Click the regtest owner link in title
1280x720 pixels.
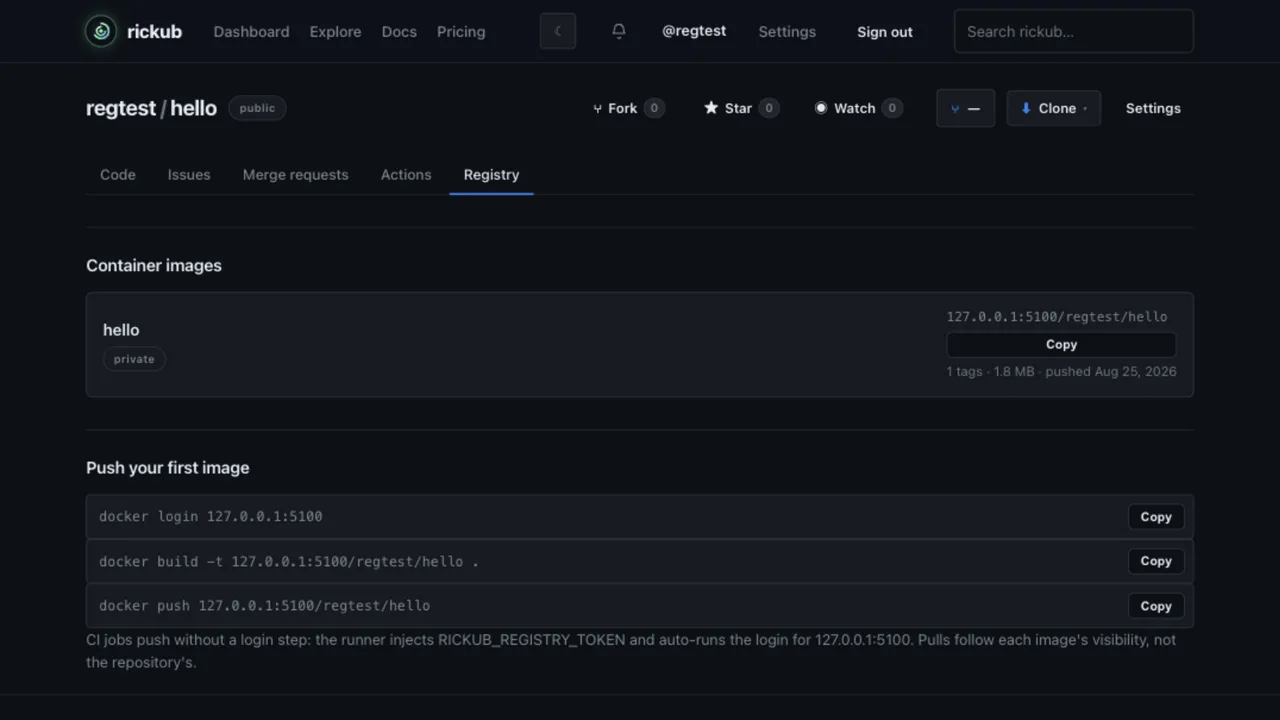coord(121,108)
